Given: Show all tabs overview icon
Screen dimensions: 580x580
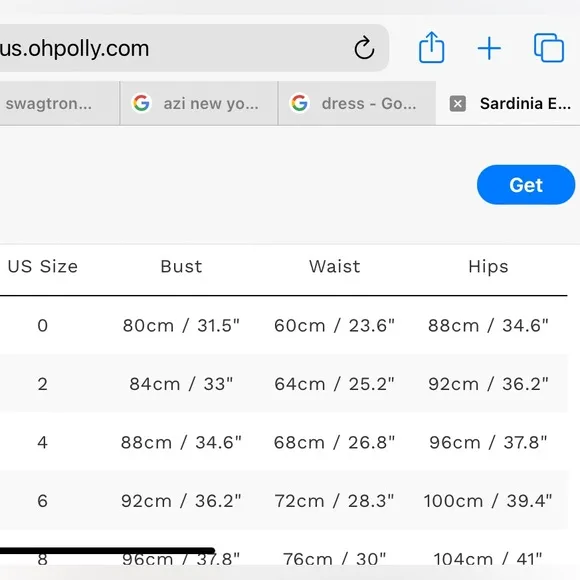Looking at the screenshot, I should 549,48.
